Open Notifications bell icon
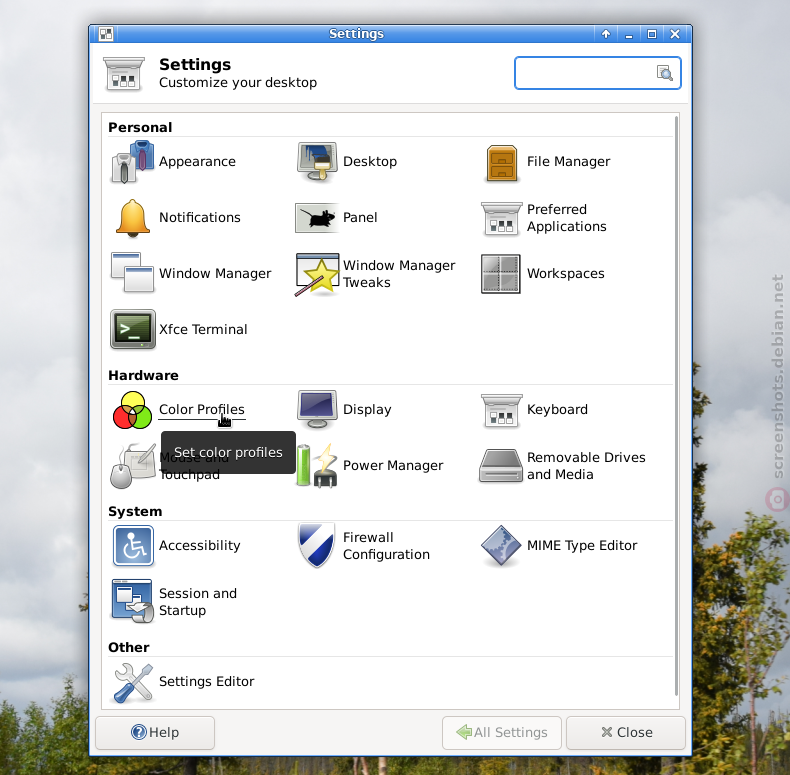 pyautogui.click(x=133, y=218)
